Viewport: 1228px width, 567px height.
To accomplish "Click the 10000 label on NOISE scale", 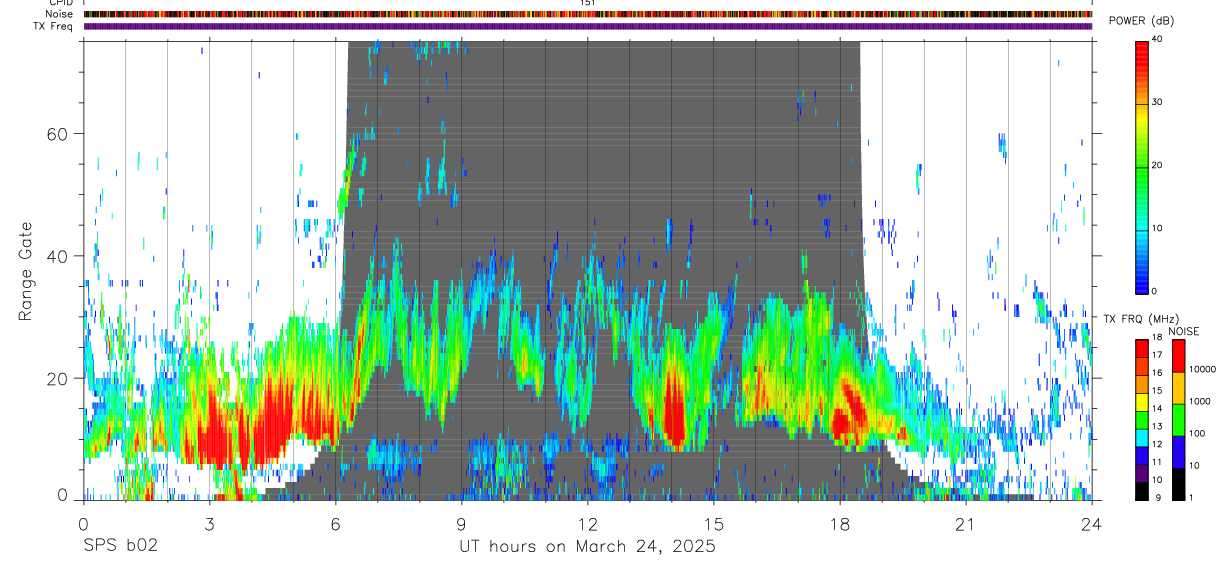I will (x=1203, y=370).
